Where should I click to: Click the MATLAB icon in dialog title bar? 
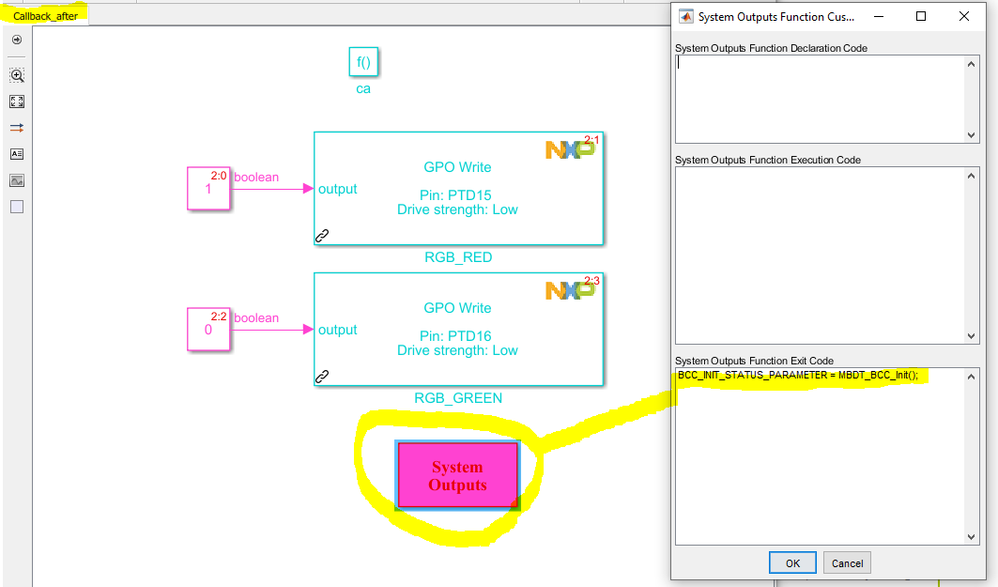pos(686,17)
